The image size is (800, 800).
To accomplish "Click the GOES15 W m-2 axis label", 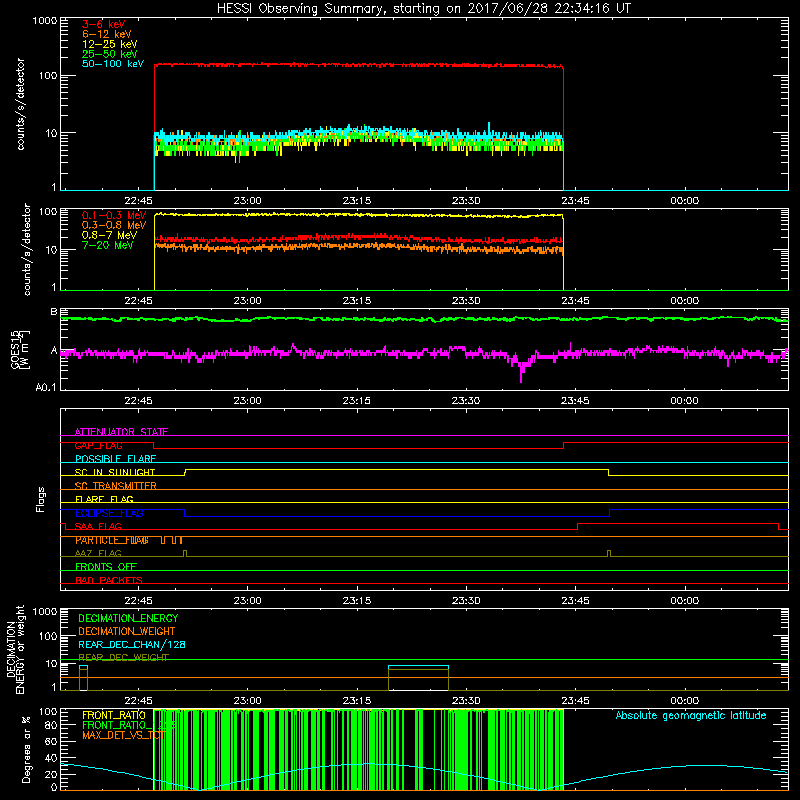I will (20, 349).
